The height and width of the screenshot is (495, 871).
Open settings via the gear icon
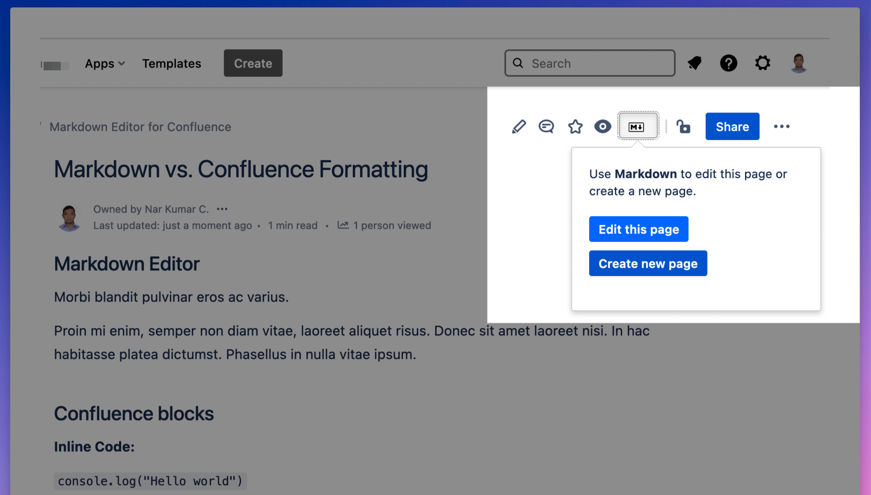(x=763, y=63)
